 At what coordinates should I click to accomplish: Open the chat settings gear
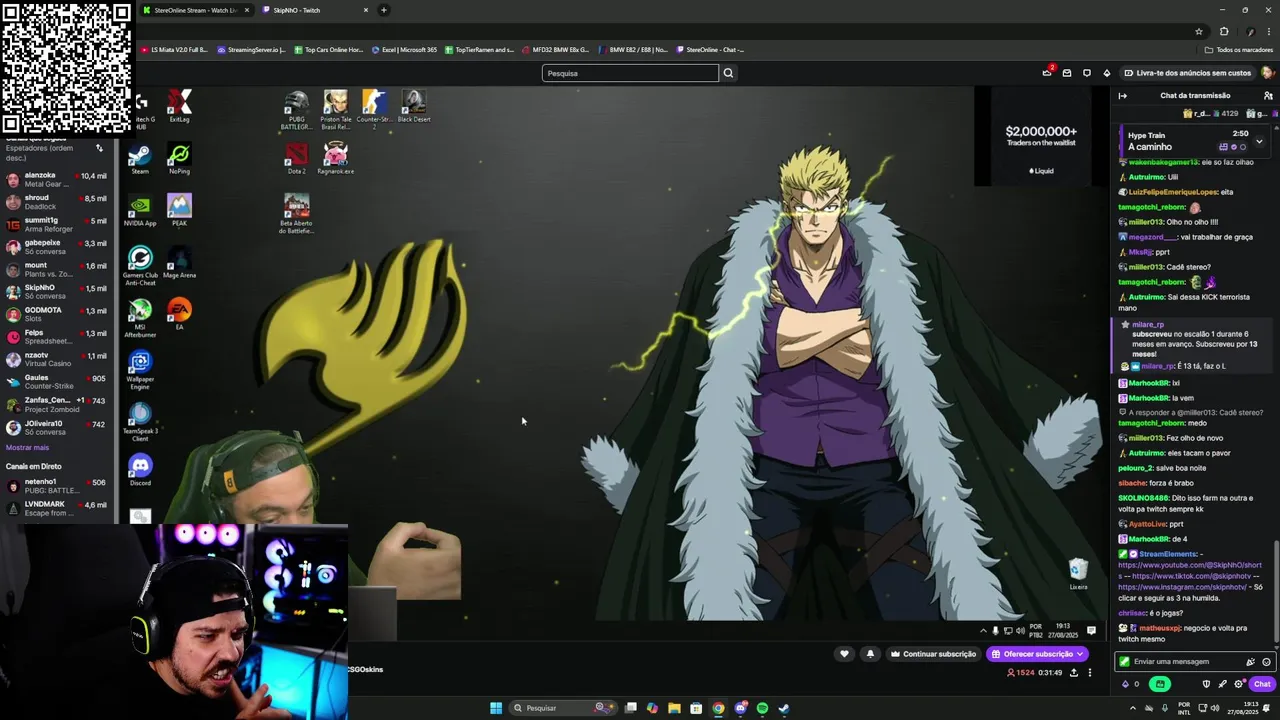1238,684
